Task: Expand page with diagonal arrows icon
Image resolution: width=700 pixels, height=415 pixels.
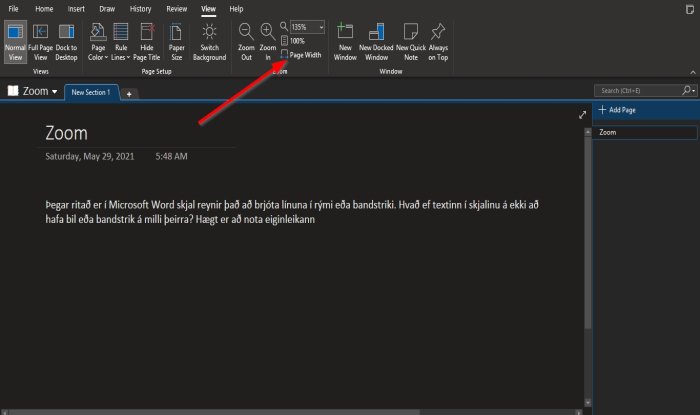Action: [x=582, y=115]
